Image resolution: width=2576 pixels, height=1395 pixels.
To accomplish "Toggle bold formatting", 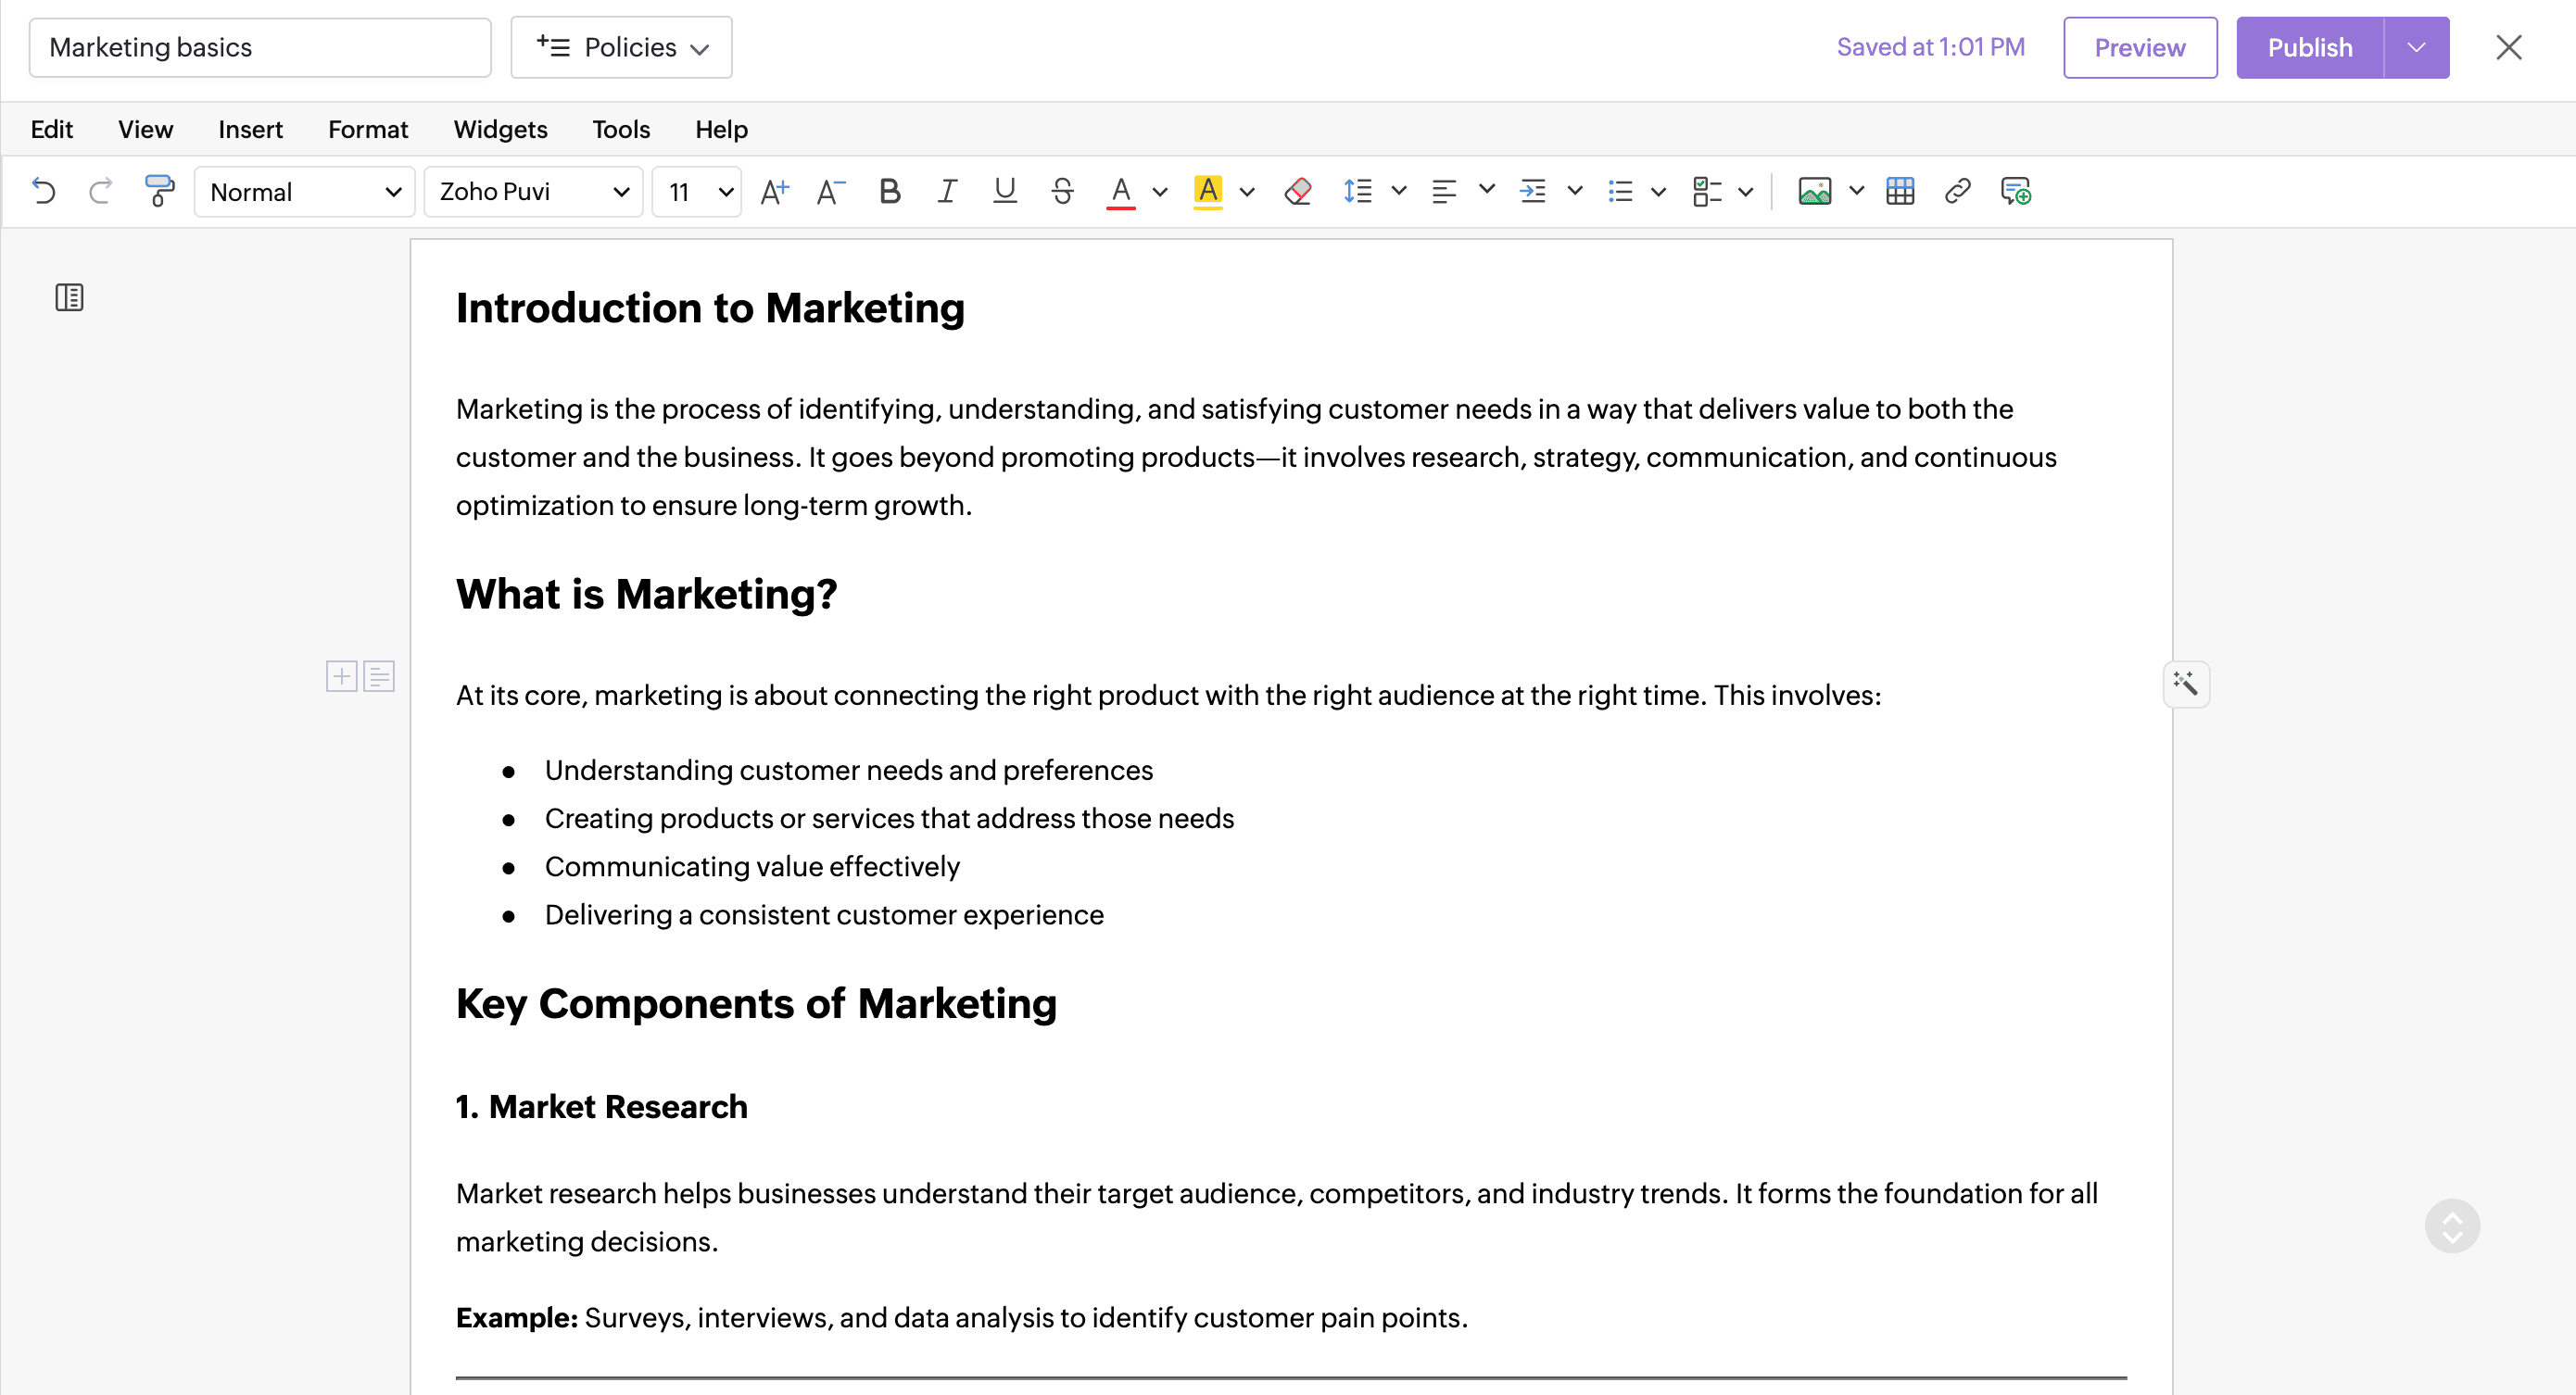I will pyautogui.click(x=889, y=191).
